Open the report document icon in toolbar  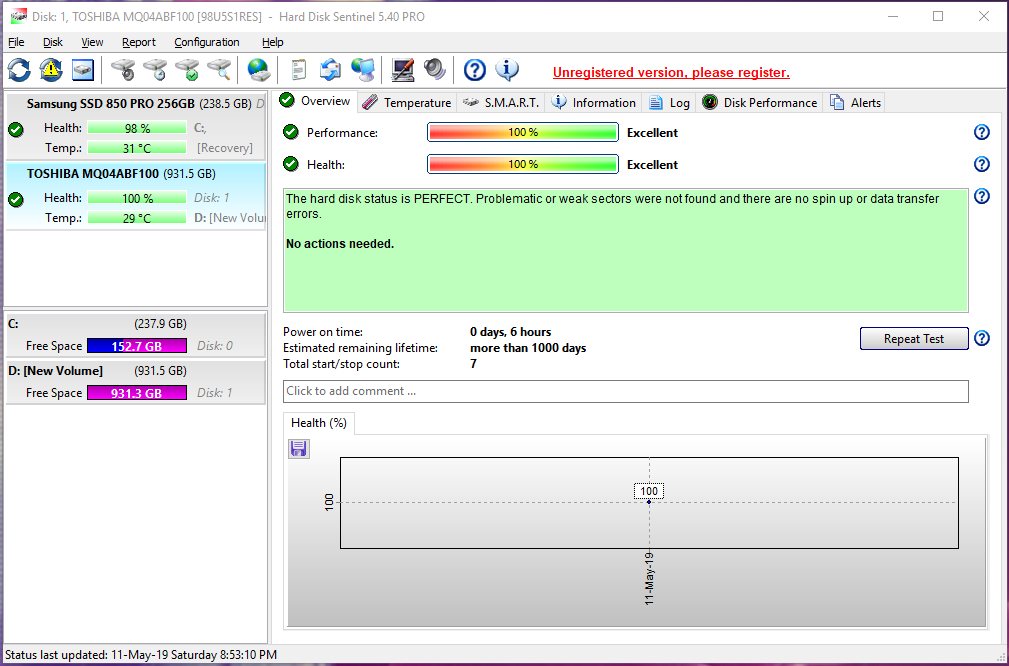298,70
